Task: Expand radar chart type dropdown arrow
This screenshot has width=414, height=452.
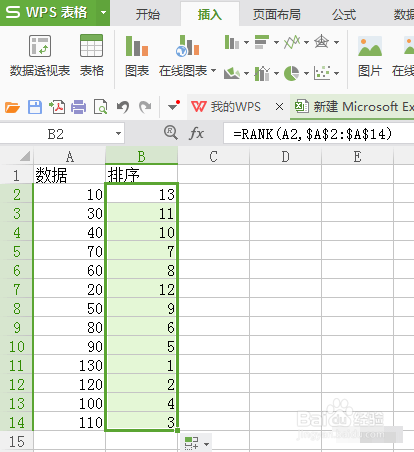Action: click(x=336, y=42)
